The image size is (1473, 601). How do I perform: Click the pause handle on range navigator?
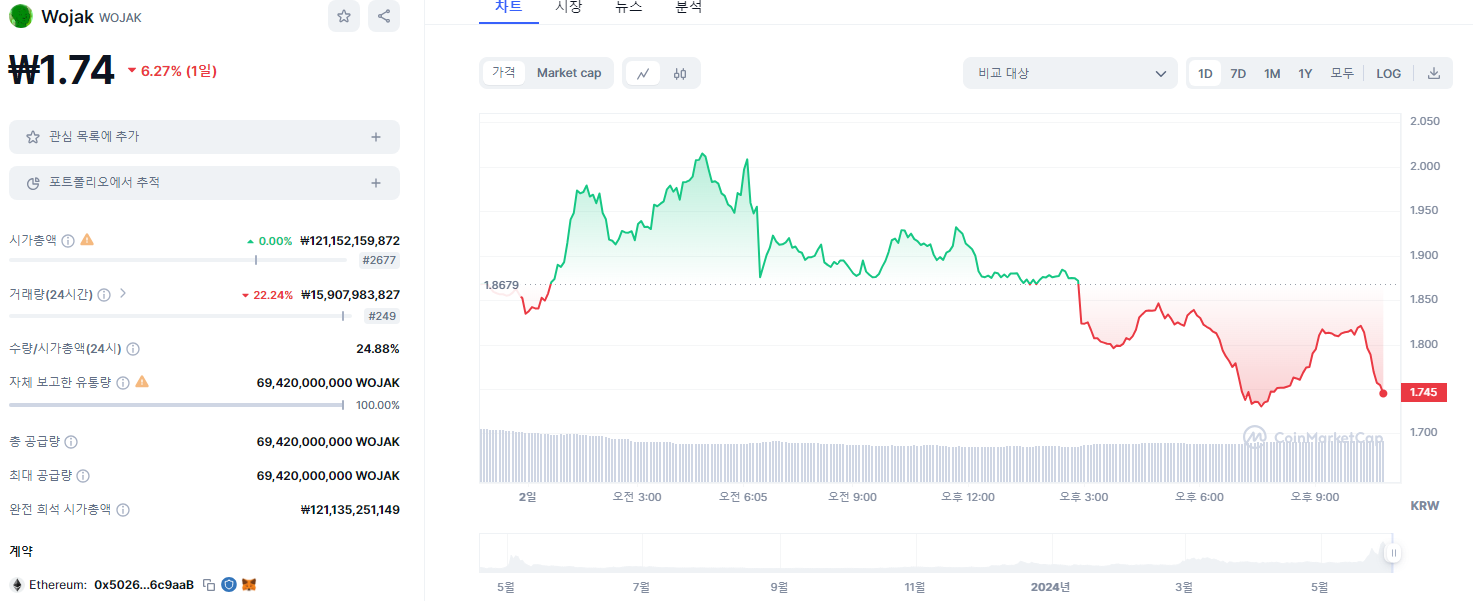coord(1392,552)
